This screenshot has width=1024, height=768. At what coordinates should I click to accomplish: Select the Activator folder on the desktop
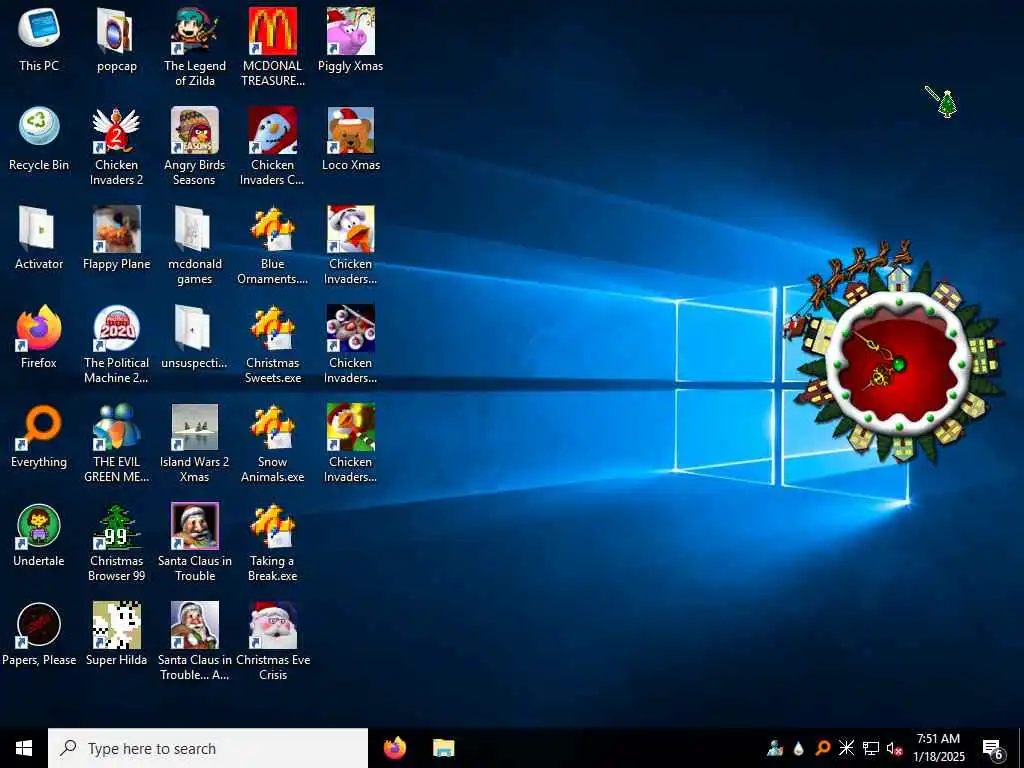[x=39, y=238]
